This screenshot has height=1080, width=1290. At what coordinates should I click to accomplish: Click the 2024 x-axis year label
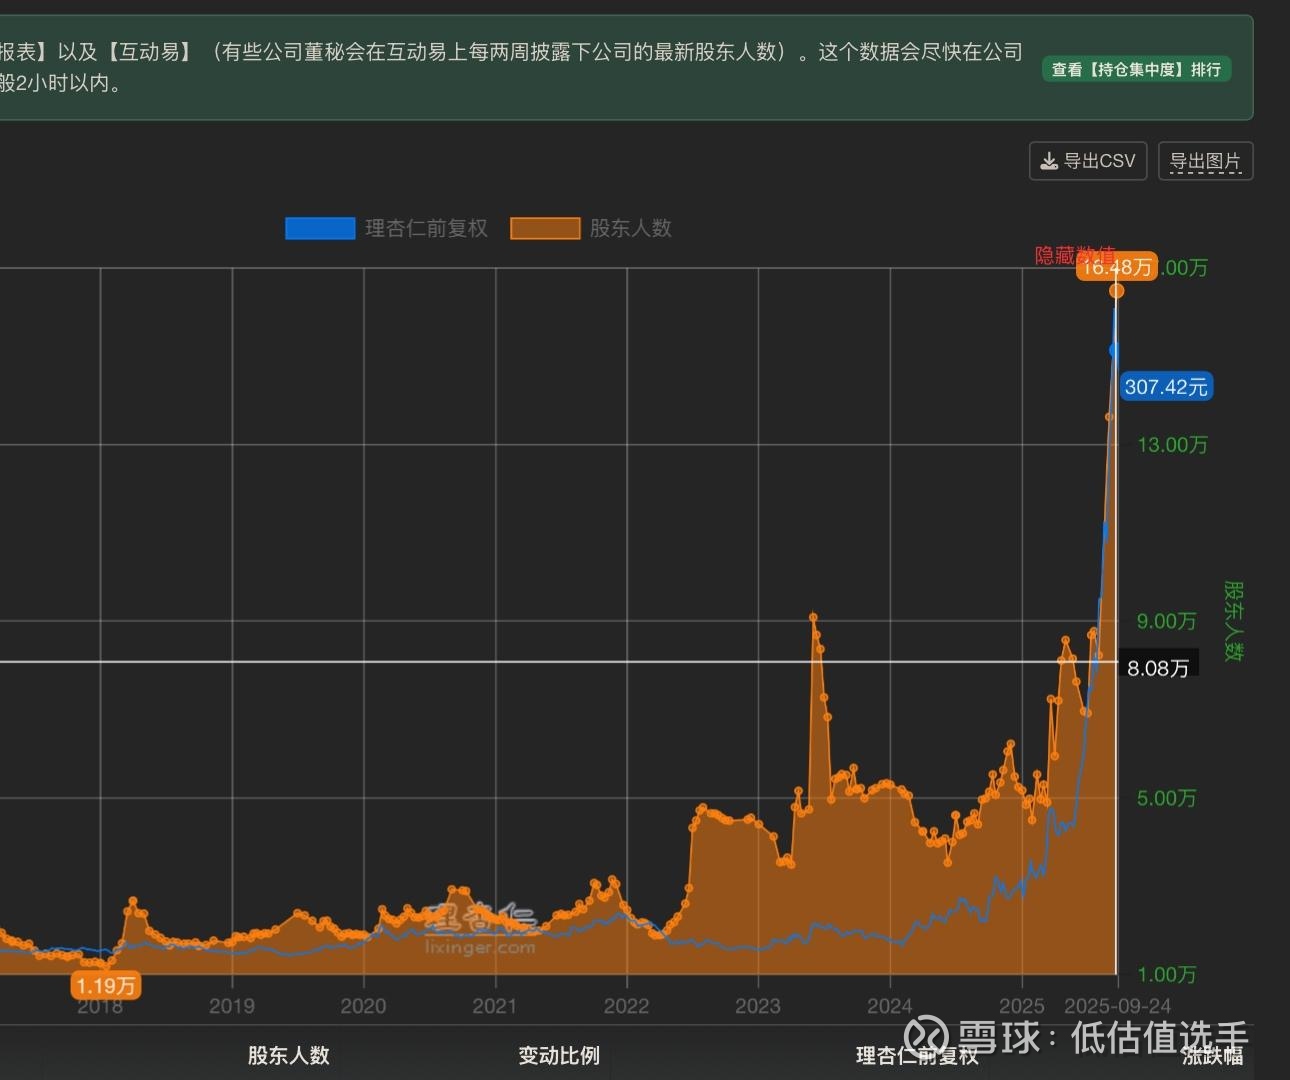click(890, 1006)
